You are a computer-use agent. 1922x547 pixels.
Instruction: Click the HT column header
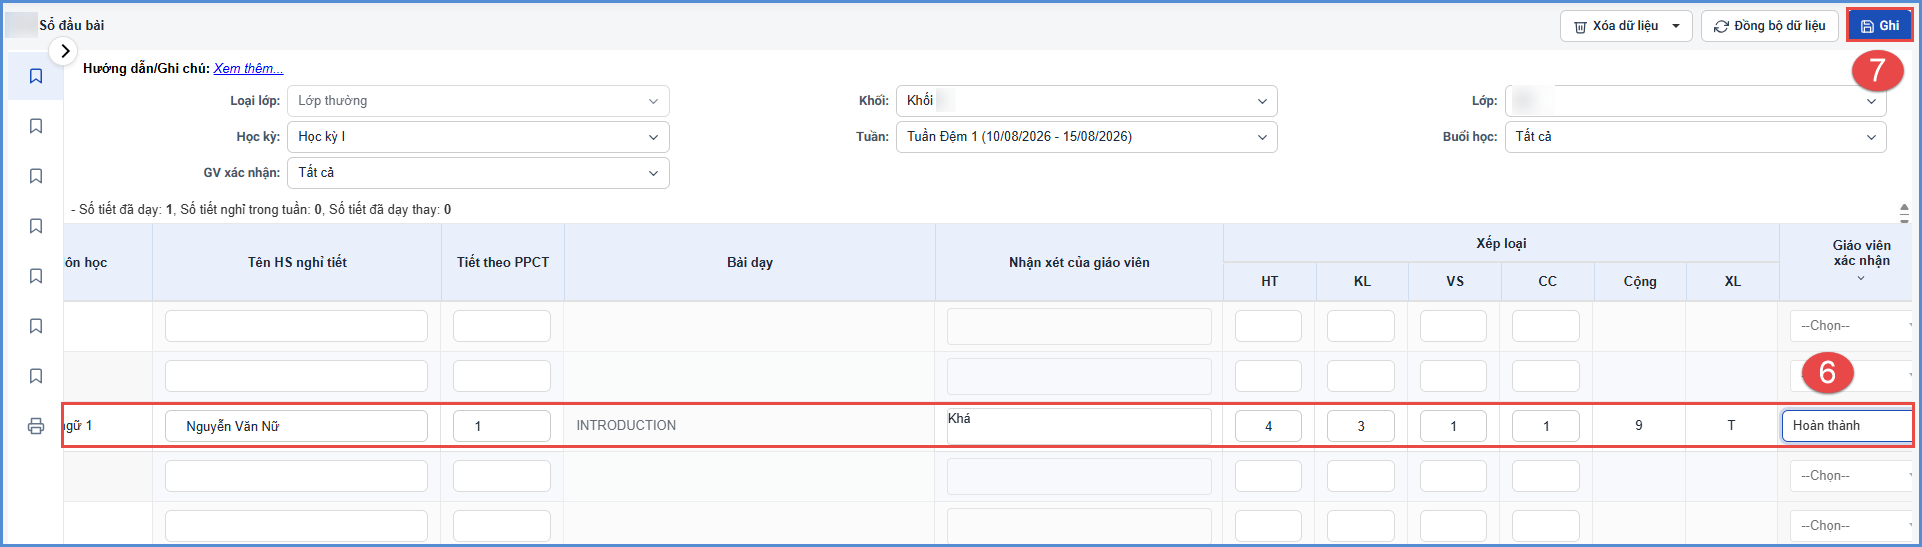coord(1270,282)
